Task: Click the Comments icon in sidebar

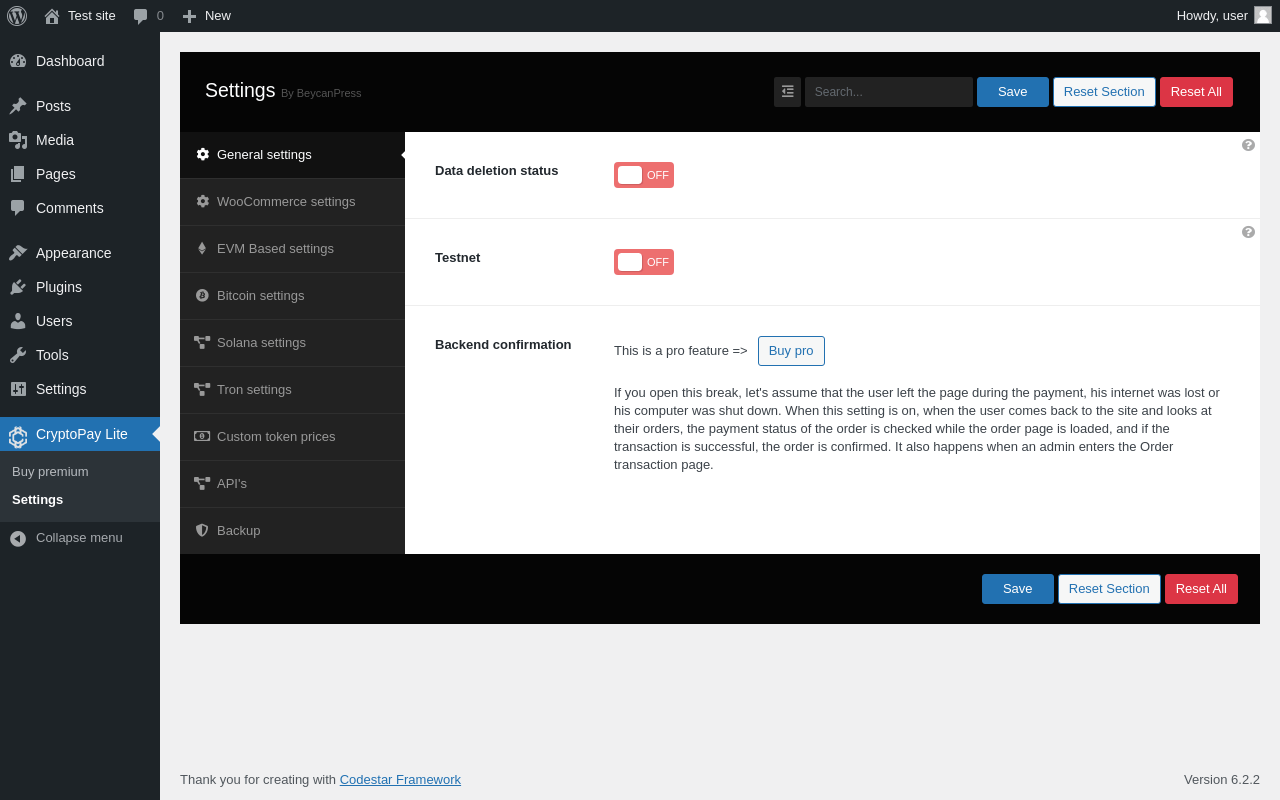Action: [x=18, y=208]
